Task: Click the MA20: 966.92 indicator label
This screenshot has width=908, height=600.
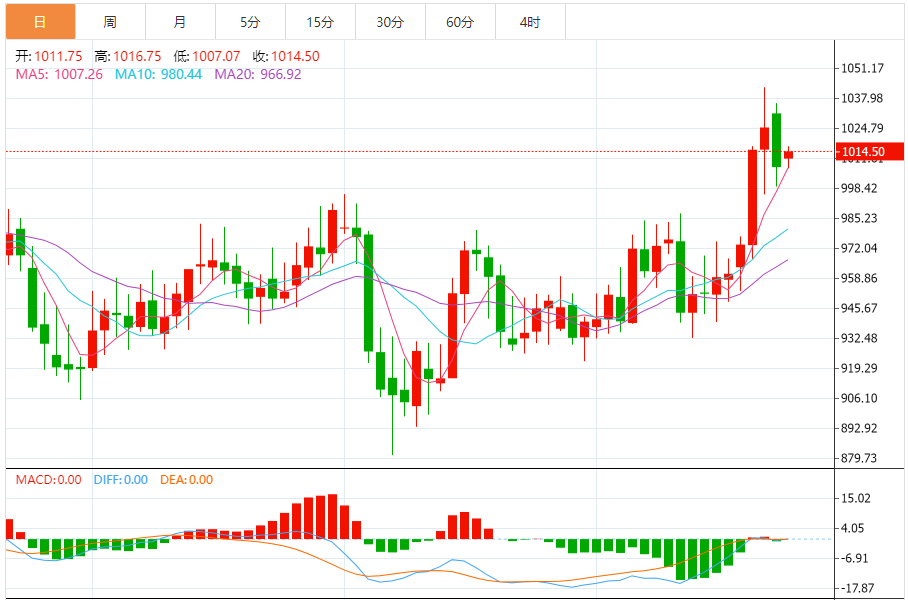Action: (x=258, y=74)
